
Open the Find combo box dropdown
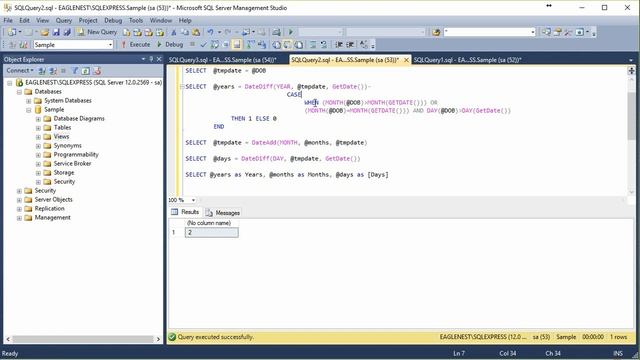point(533,32)
